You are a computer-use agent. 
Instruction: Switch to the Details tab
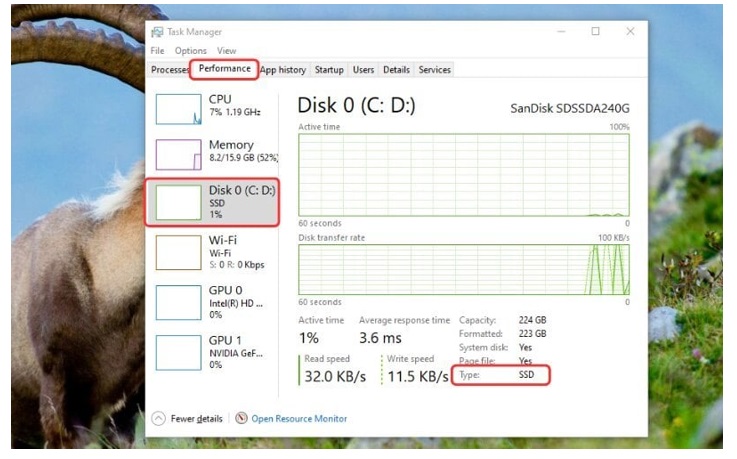click(x=396, y=70)
